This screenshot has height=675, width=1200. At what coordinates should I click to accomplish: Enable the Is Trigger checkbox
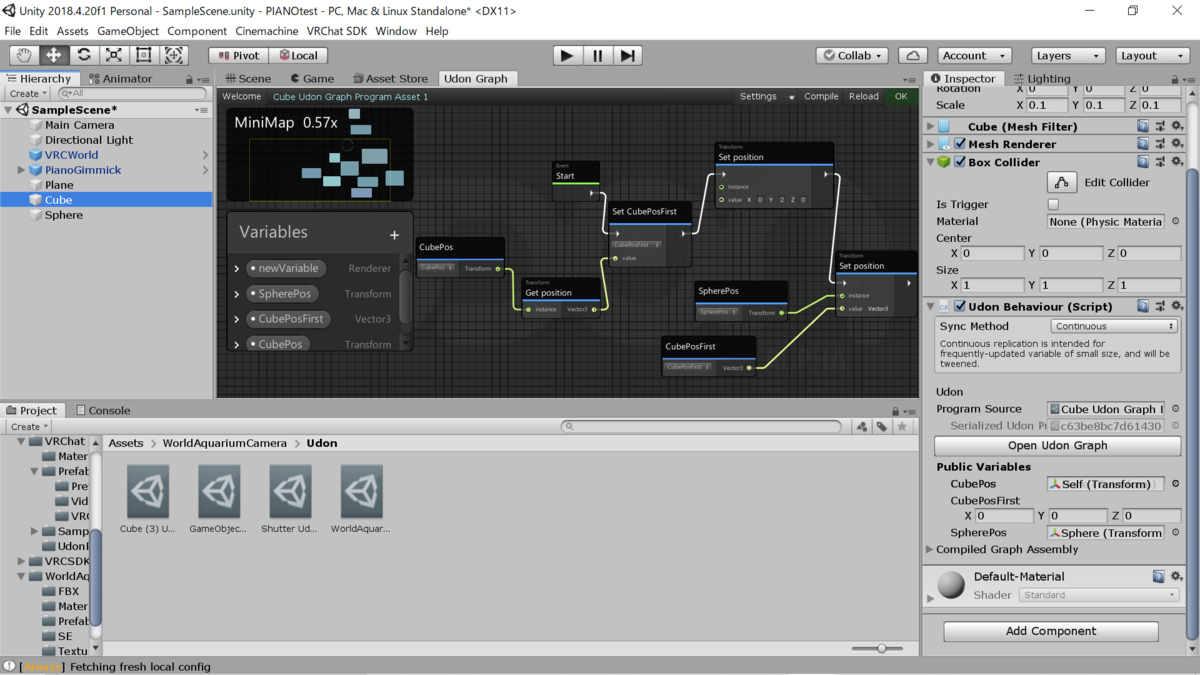1053,205
